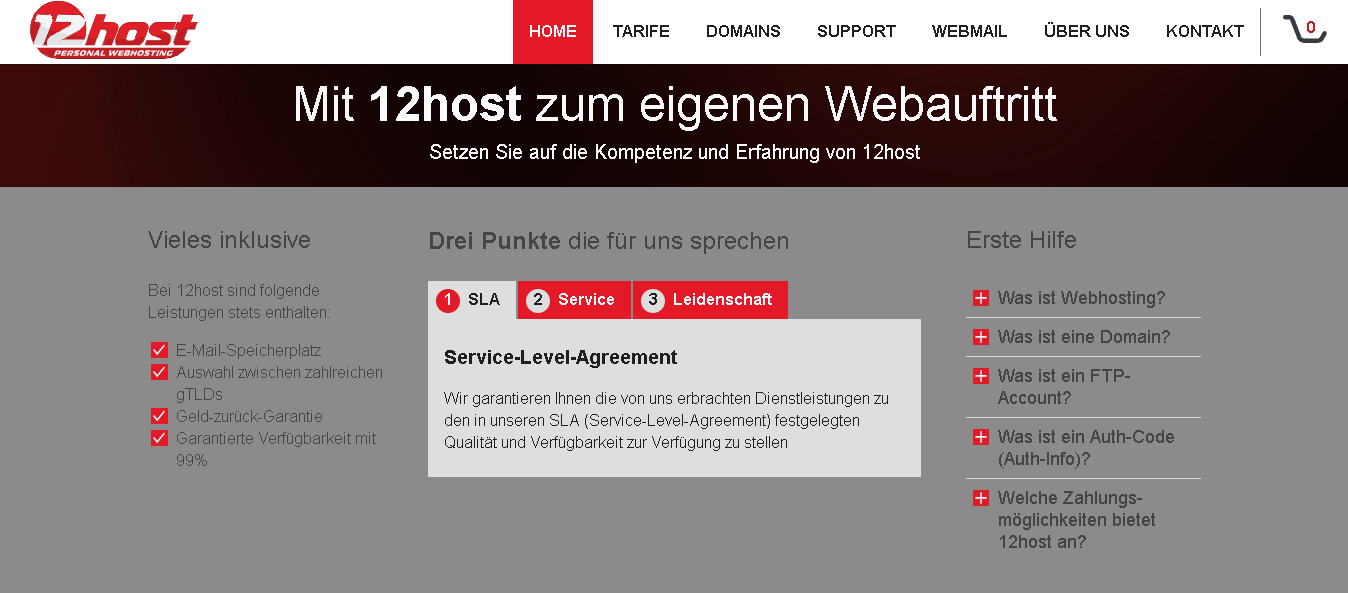The height and width of the screenshot is (593, 1348).
Task: Click plus icon beside Was ist Webhosting?
Action: click(x=981, y=298)
